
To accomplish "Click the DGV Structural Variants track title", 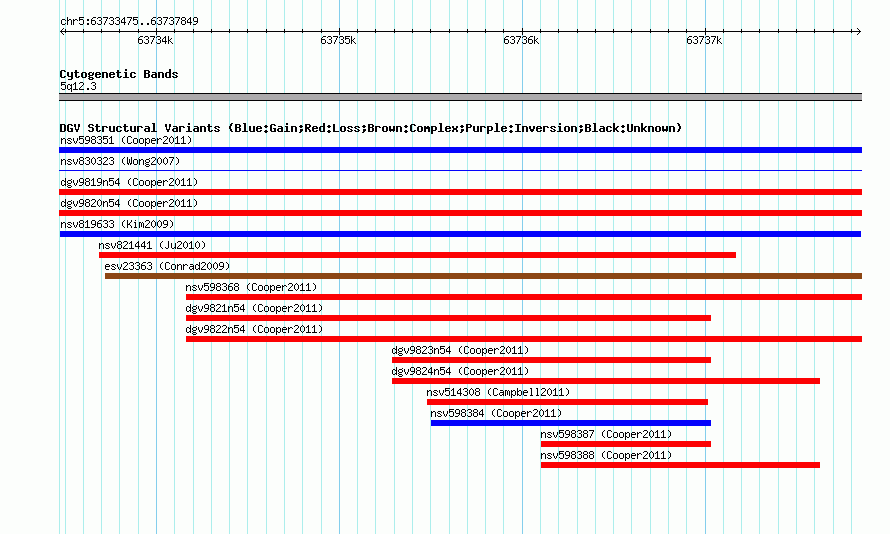I will 371,128.
